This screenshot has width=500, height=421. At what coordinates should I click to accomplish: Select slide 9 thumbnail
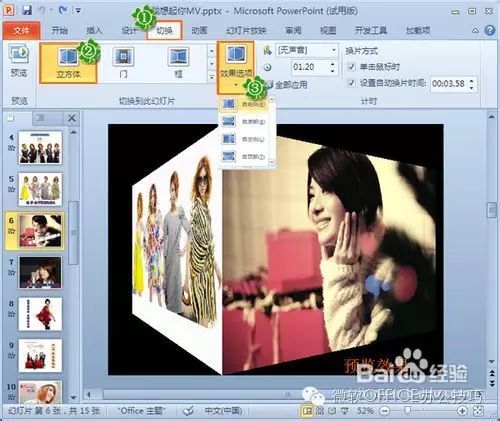coord(40,355)
